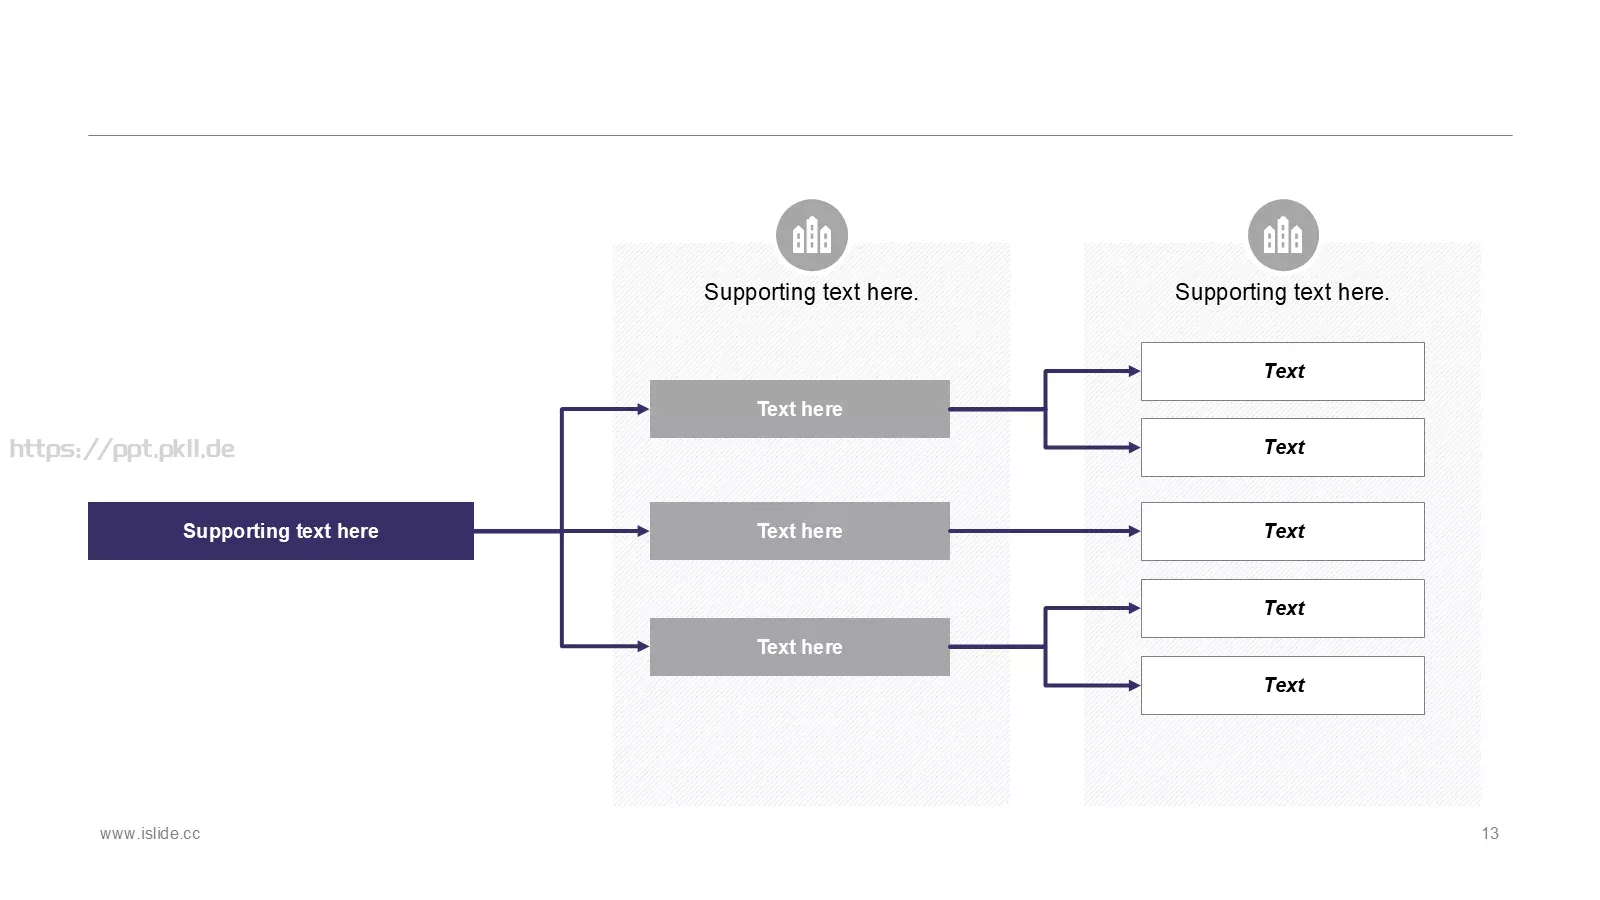Open the www.islide.cc footer link
Image resolution: width=1600 pixels, height=900 pixels.
pyautogui.click(x=150, y=833)
